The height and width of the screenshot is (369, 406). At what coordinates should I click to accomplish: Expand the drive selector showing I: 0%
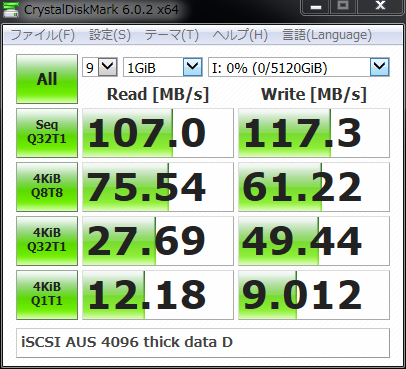(299, 68)
